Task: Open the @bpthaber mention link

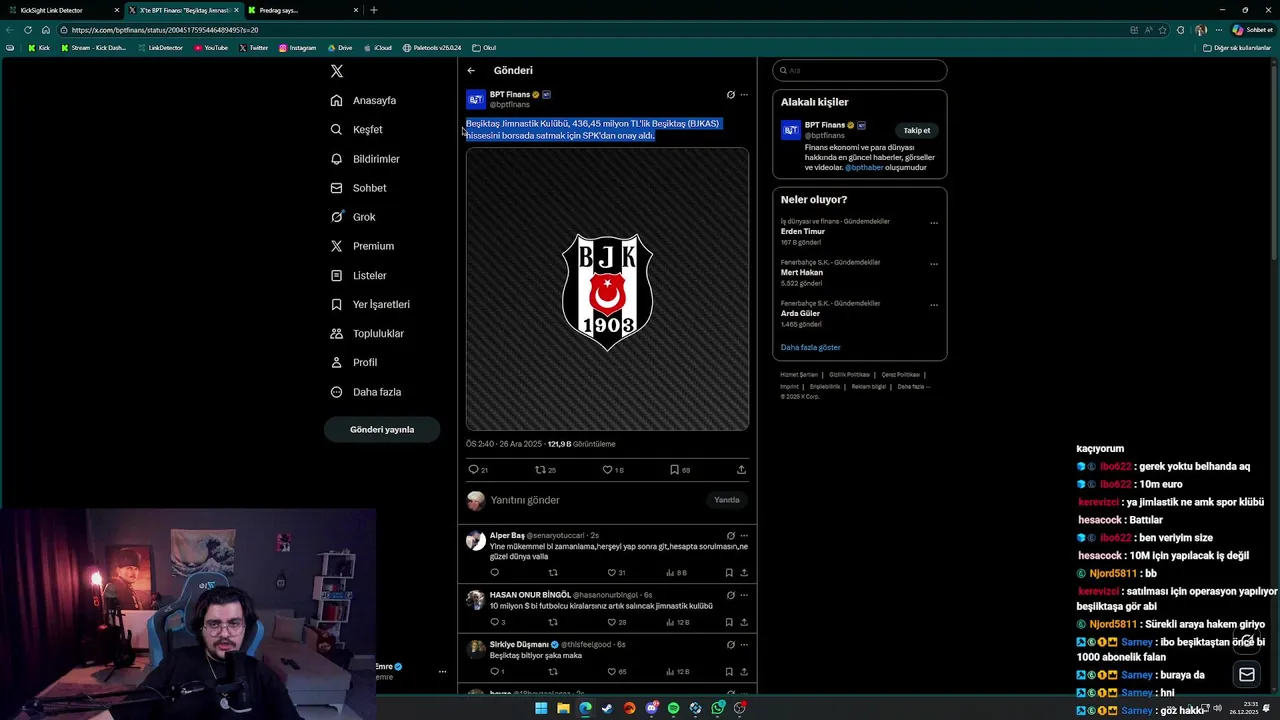Action: tap(864, 168)
